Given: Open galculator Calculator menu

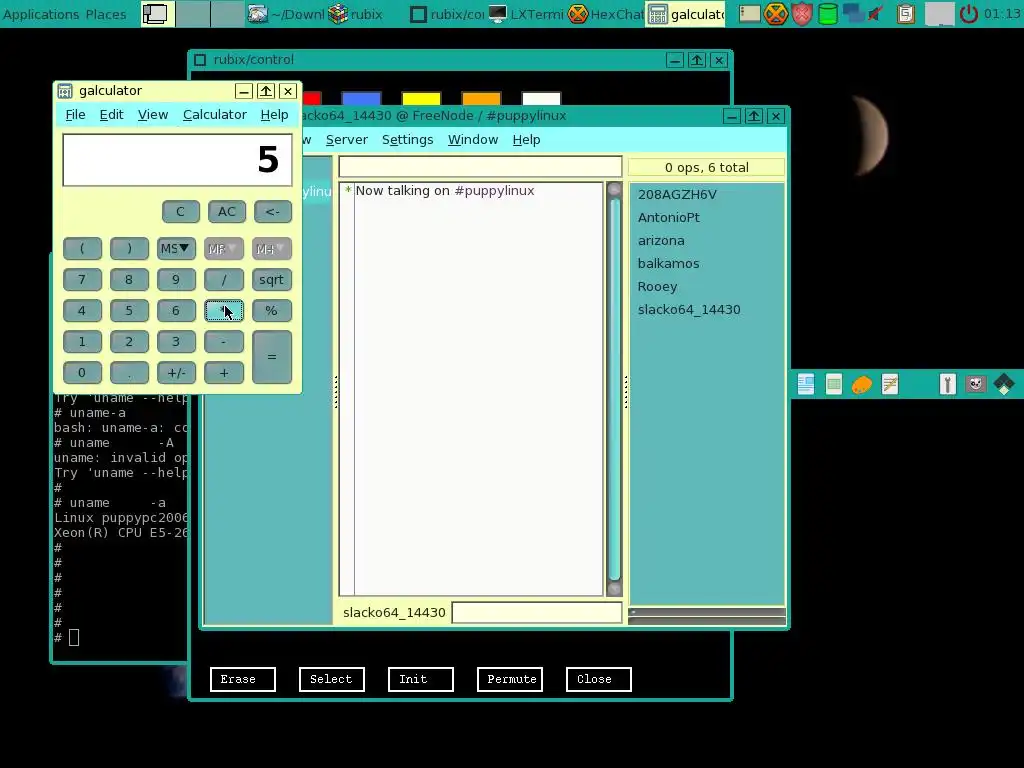Looking at the screenshot, I should 214,115.
